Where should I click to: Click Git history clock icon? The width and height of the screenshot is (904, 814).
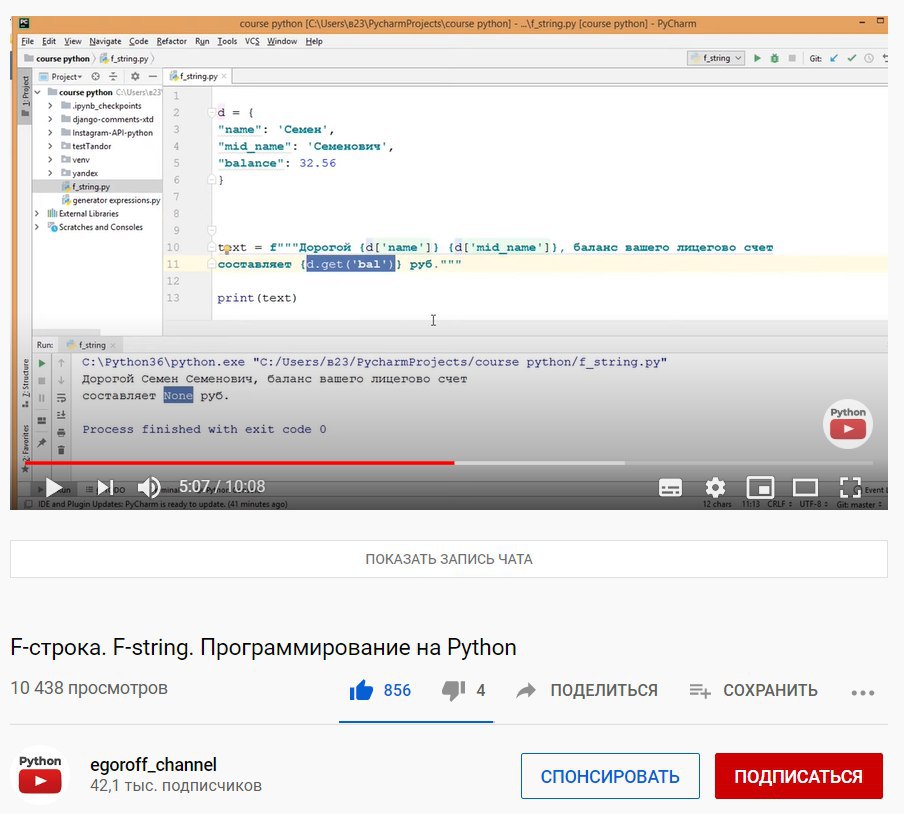[869, 58]
